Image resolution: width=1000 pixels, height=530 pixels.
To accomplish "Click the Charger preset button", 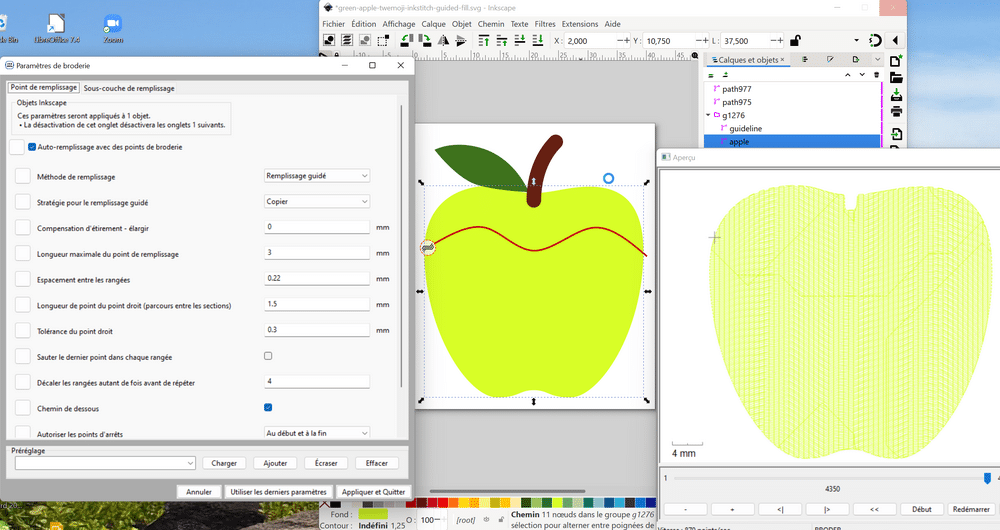I will click(224, 463).
